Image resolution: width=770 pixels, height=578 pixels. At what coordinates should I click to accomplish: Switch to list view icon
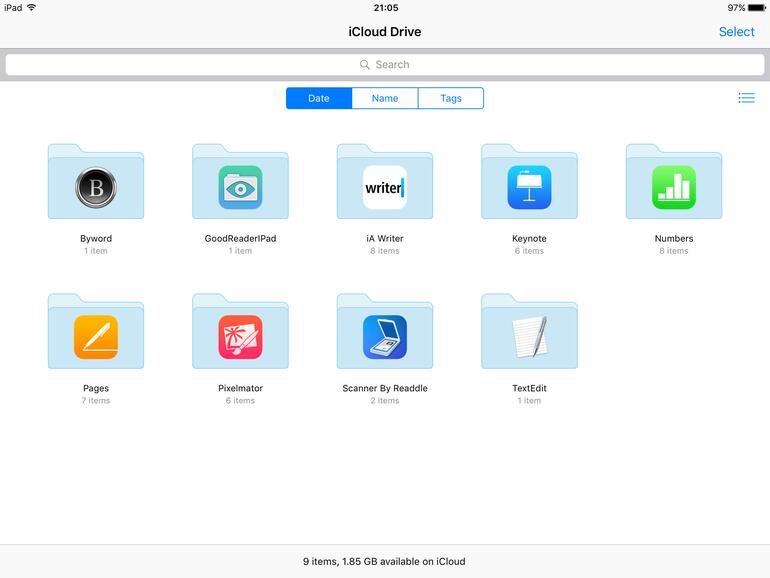[x=746, y=98]
